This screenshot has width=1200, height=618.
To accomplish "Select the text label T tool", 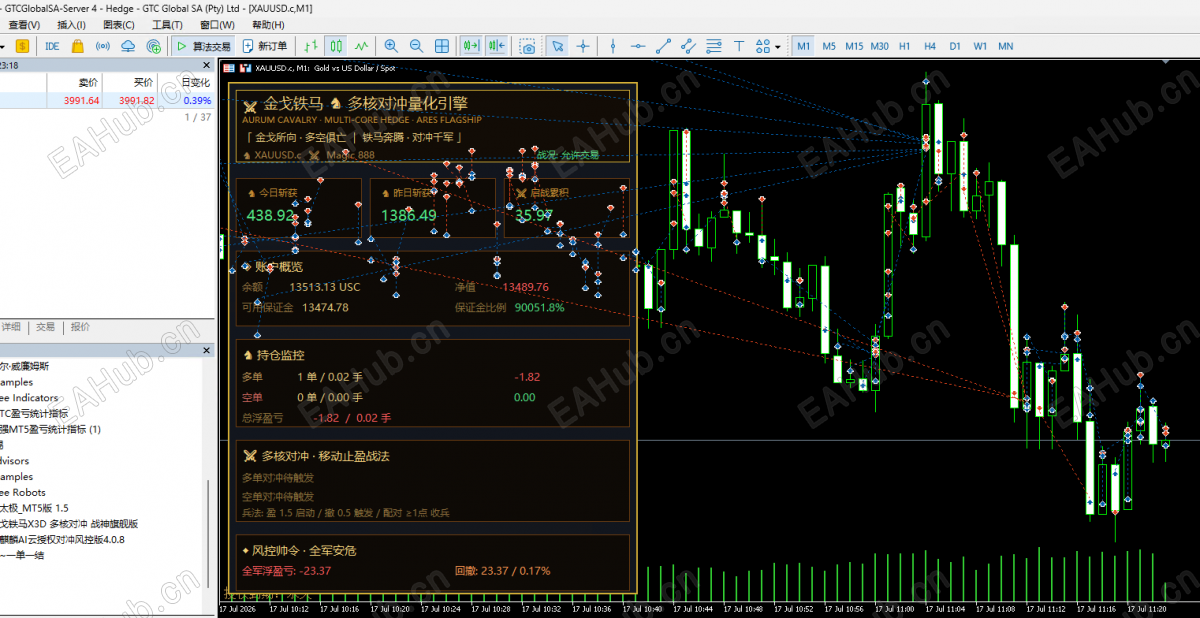I will pos(739,46).
